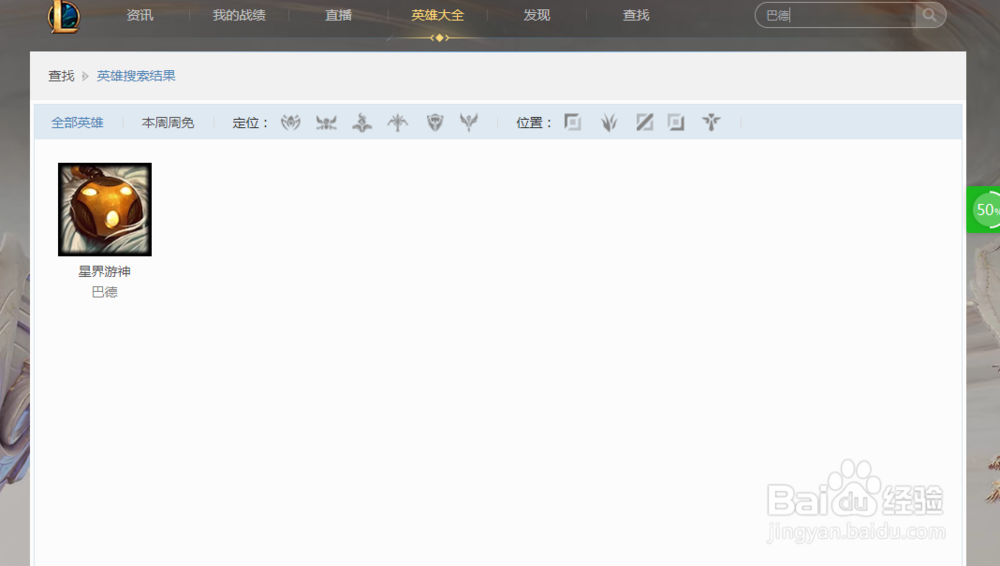
Task: Select the Jungle position icon
Action: 609,122
